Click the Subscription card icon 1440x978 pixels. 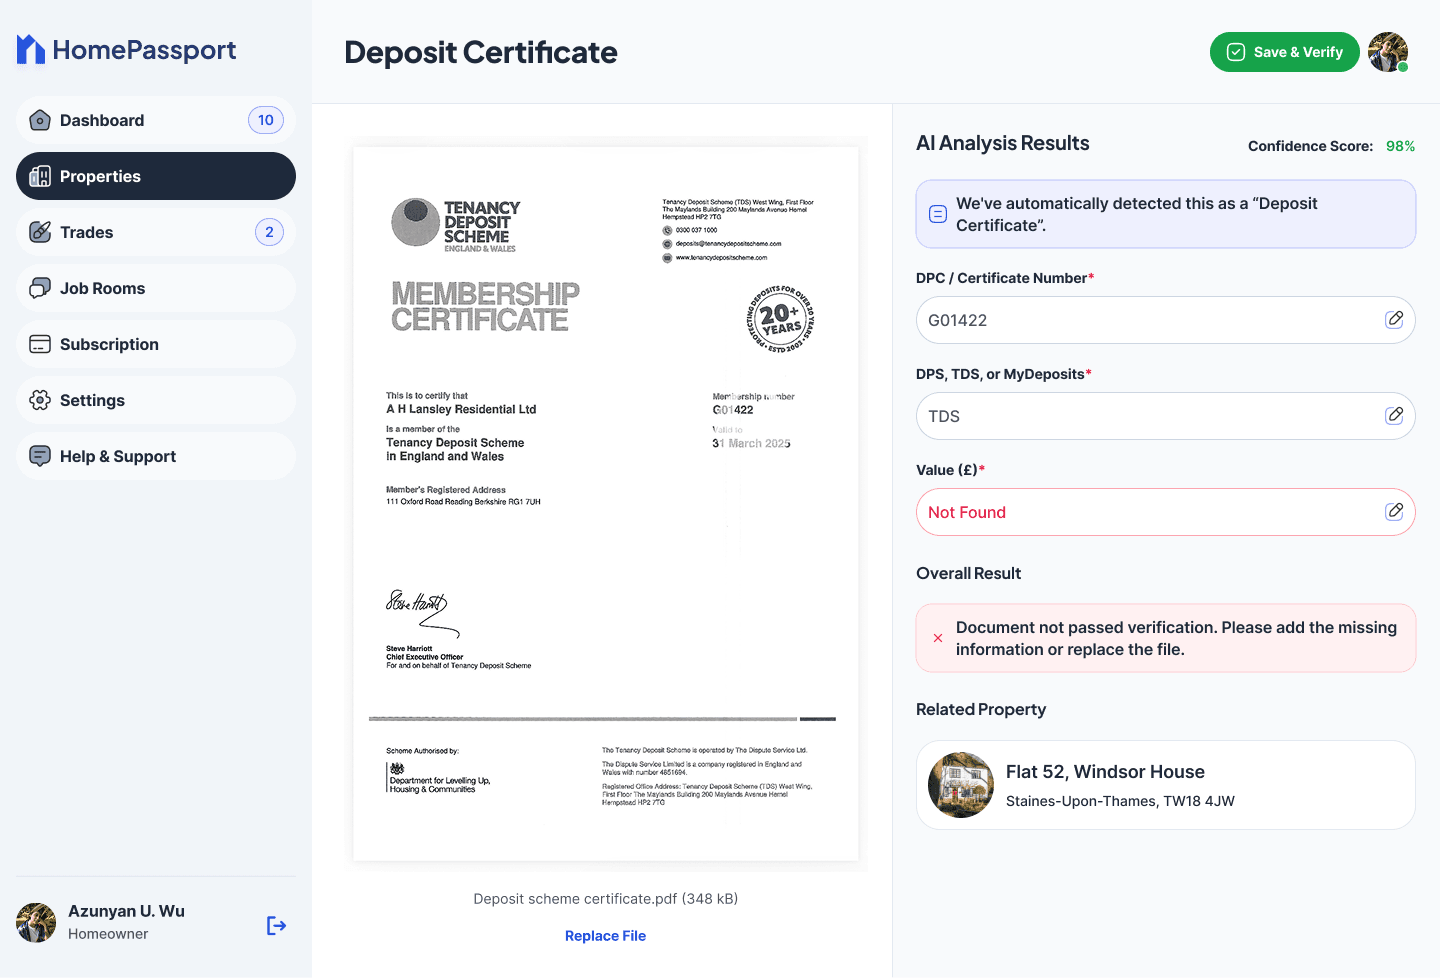pyautogui.click(x=40, y=344)
